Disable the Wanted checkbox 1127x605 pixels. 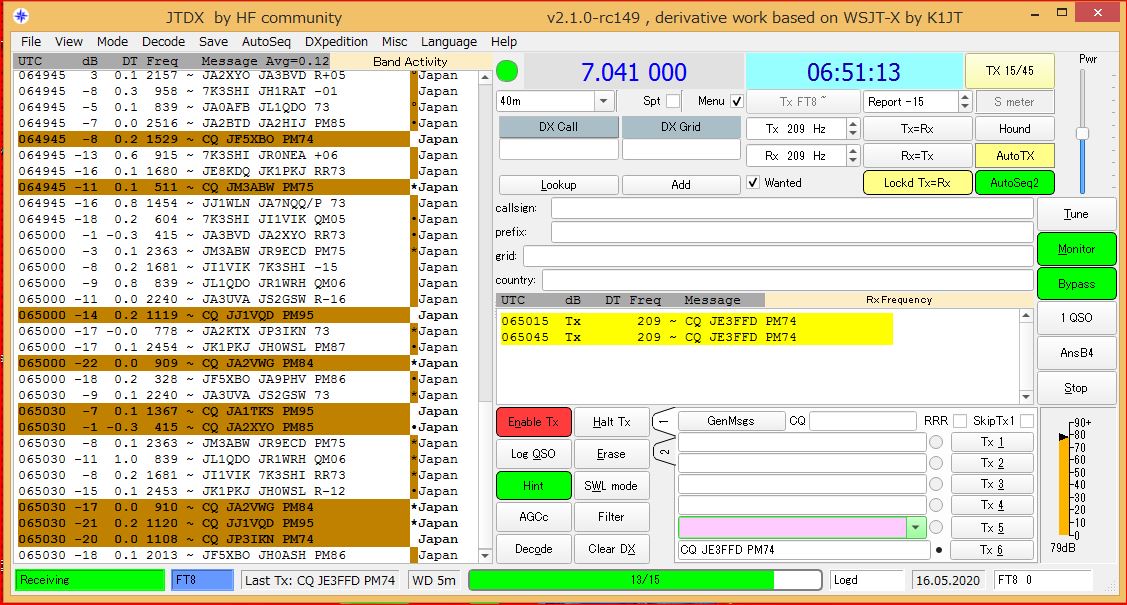[753, 183]
